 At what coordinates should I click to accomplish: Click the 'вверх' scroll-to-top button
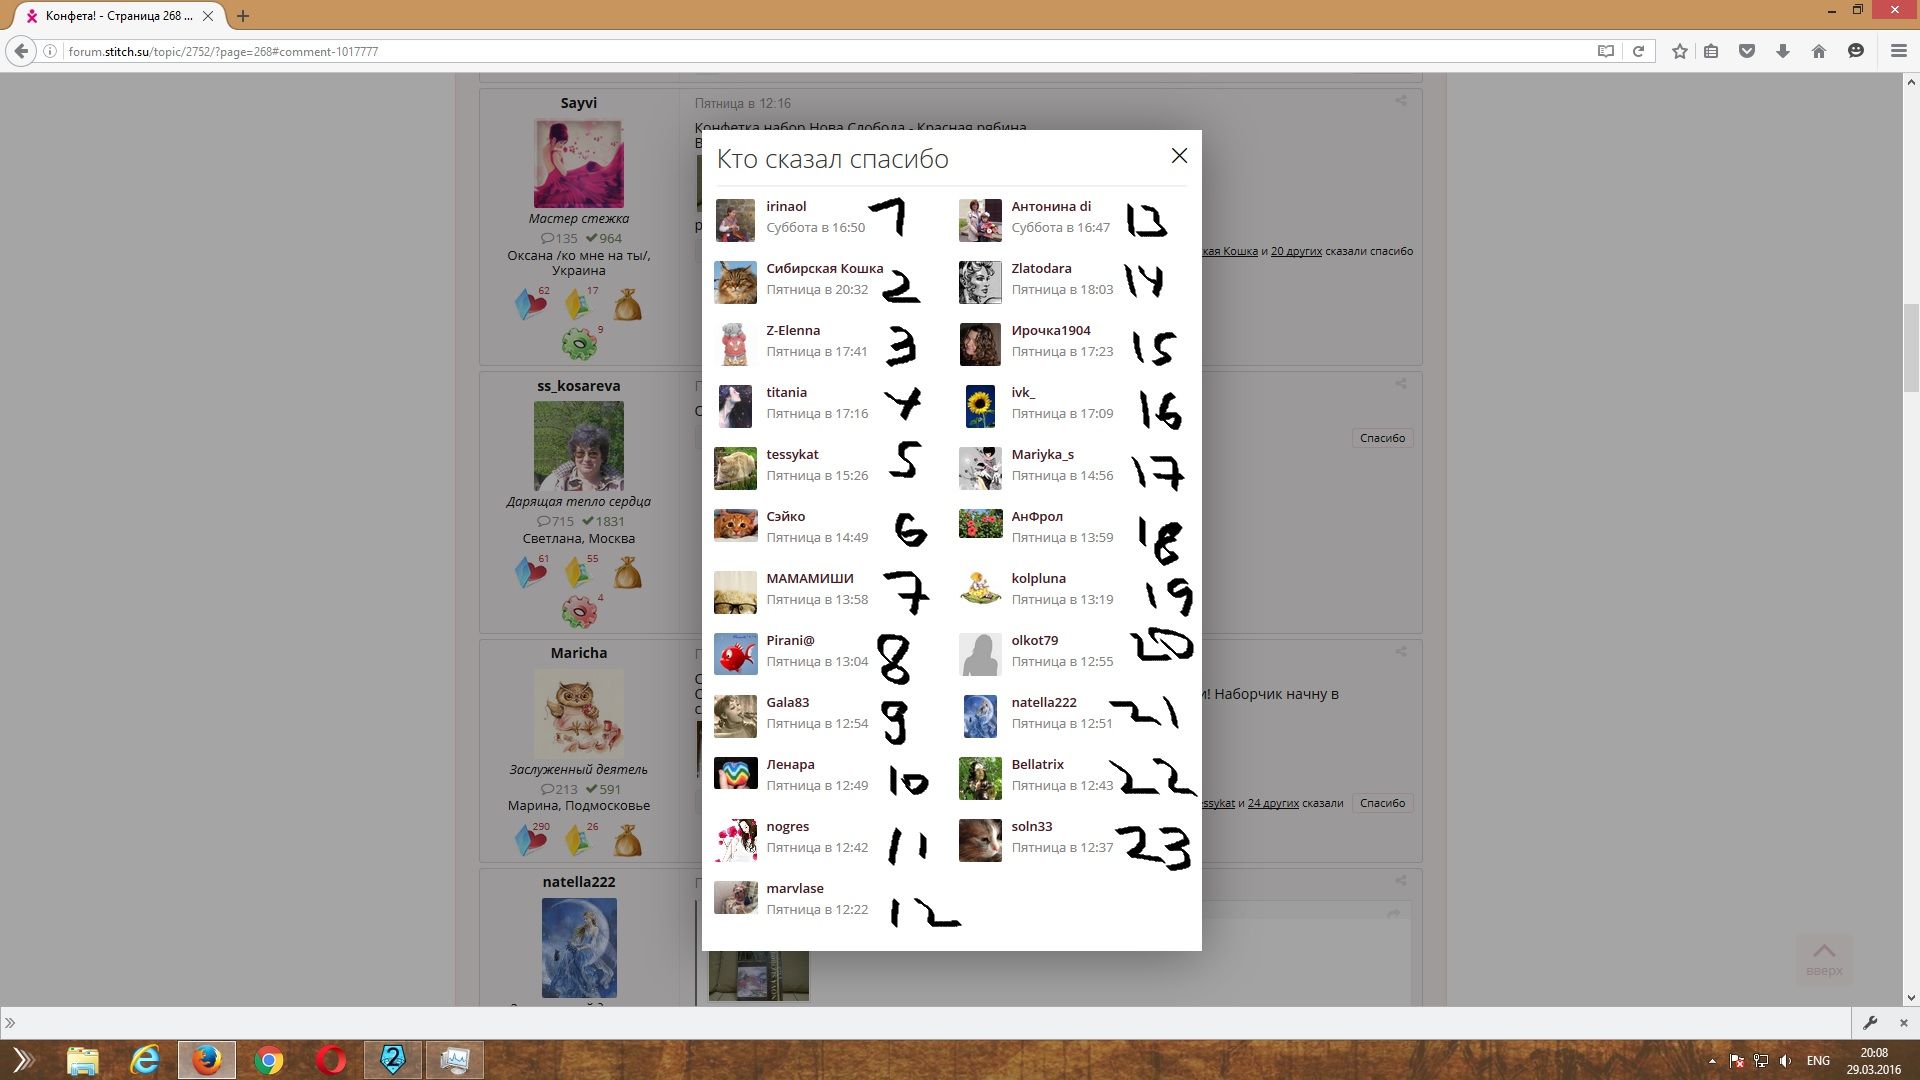(x=1824, y=958)
